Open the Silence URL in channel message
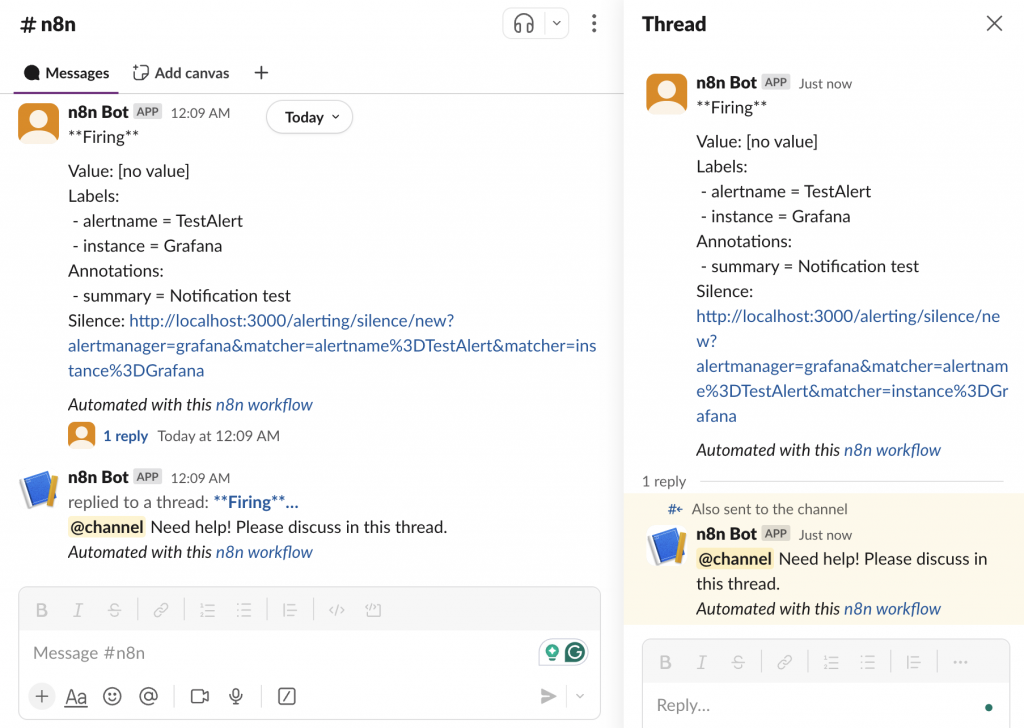 (x=332, y=345)
